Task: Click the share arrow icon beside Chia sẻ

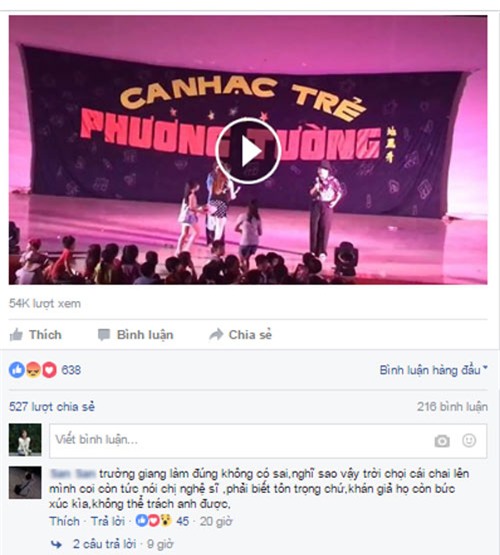Action: pos(216,334)
